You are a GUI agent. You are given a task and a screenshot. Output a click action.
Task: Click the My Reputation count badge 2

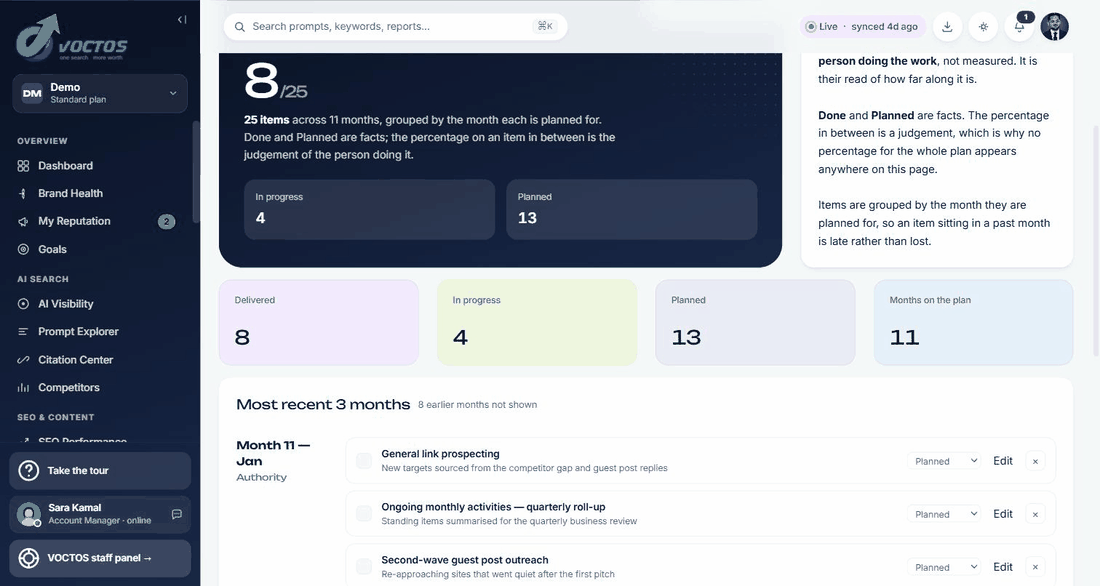click(x=166, y=222)
